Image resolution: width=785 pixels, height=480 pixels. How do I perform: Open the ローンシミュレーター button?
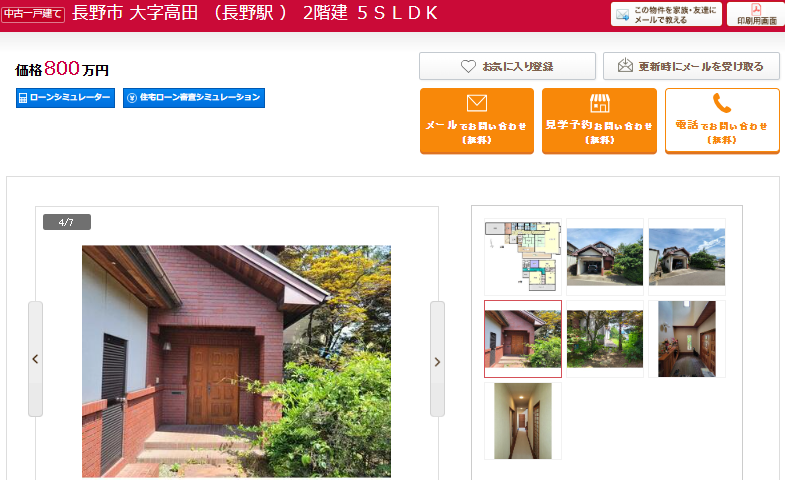click(x=65, y=98)
